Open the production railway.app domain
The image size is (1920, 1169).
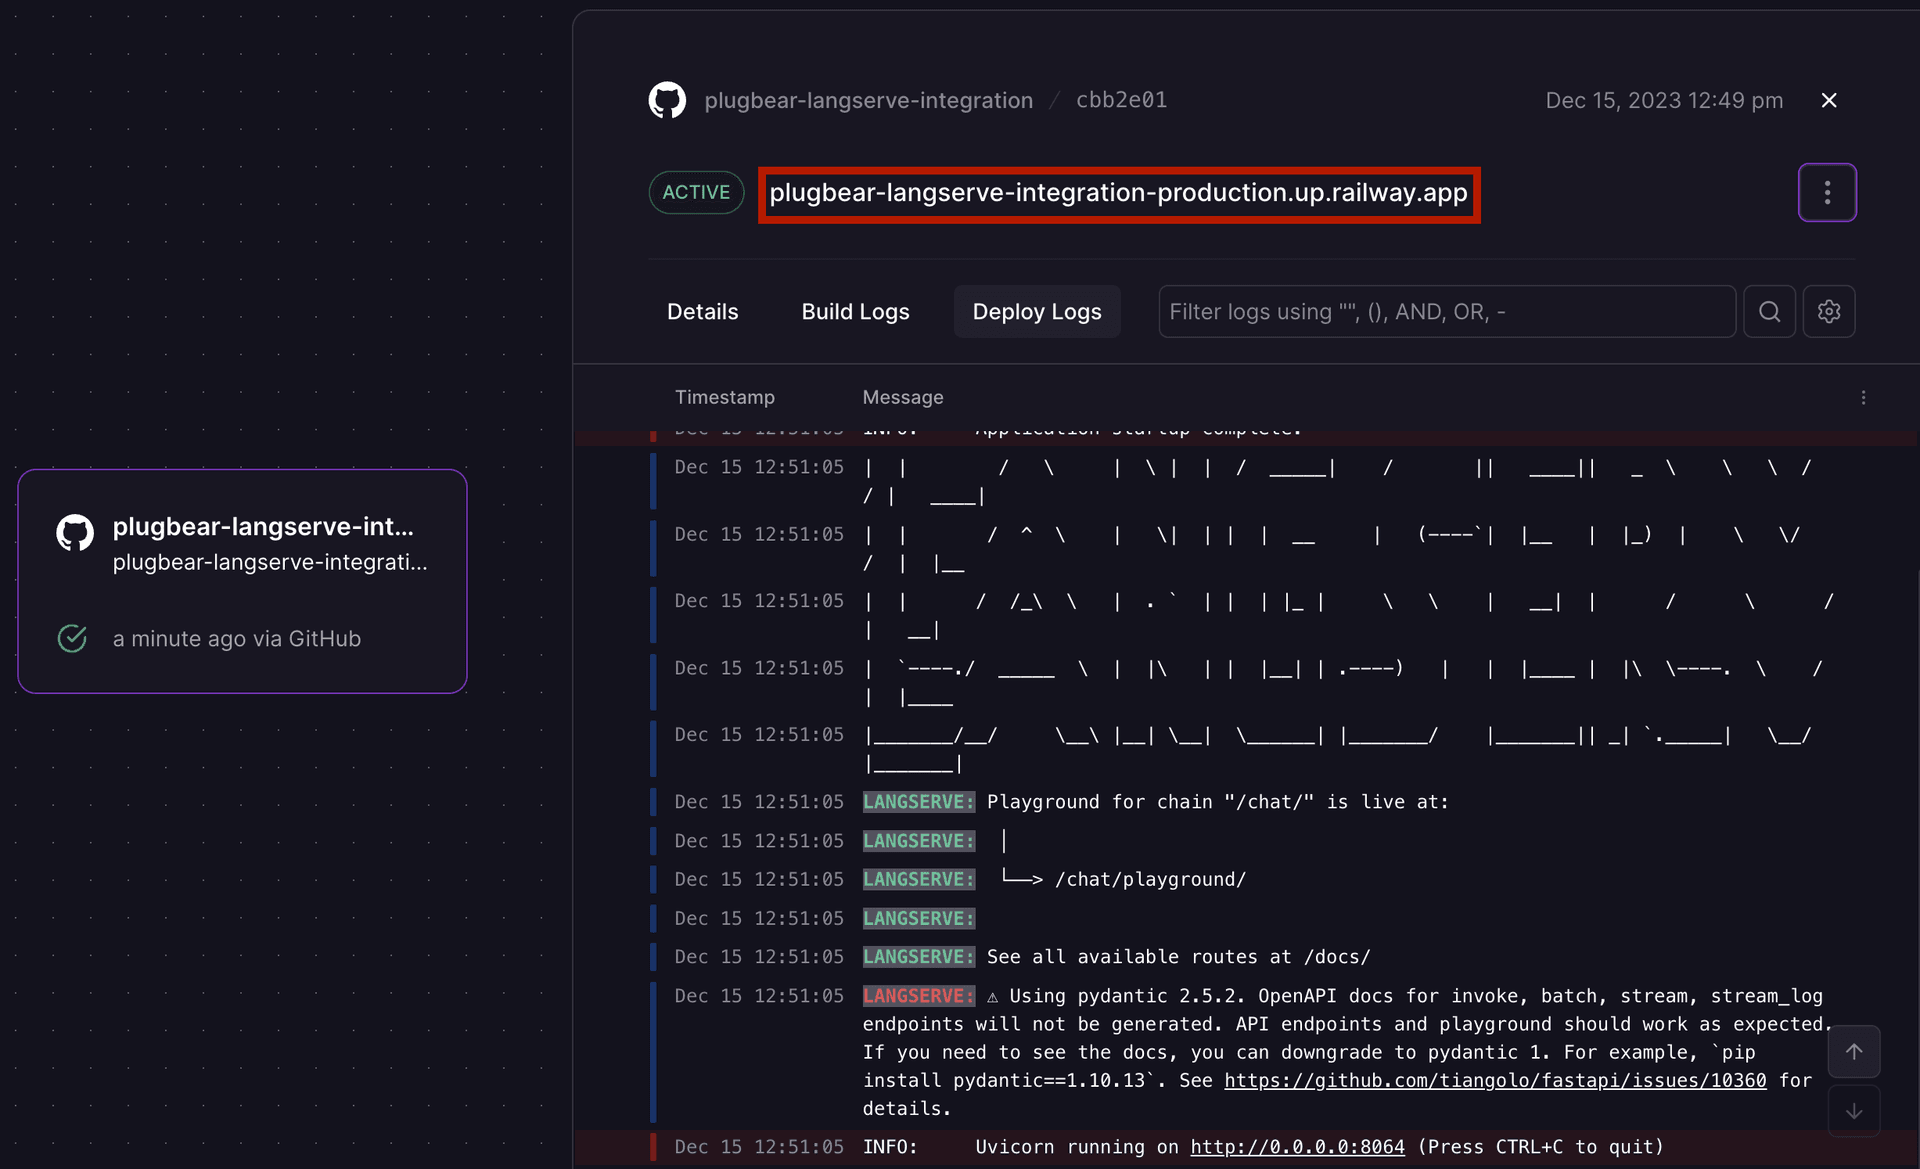[1118, 193]
